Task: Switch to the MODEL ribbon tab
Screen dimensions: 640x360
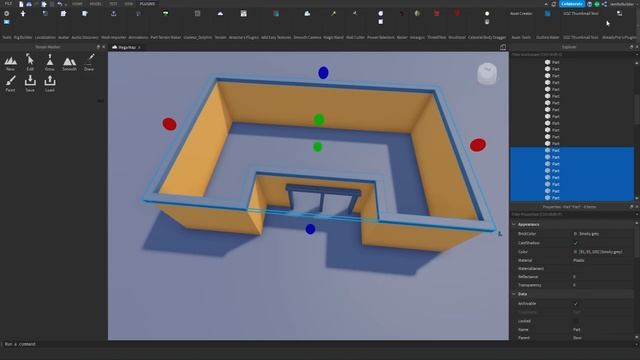Action: tap(96, 4)
